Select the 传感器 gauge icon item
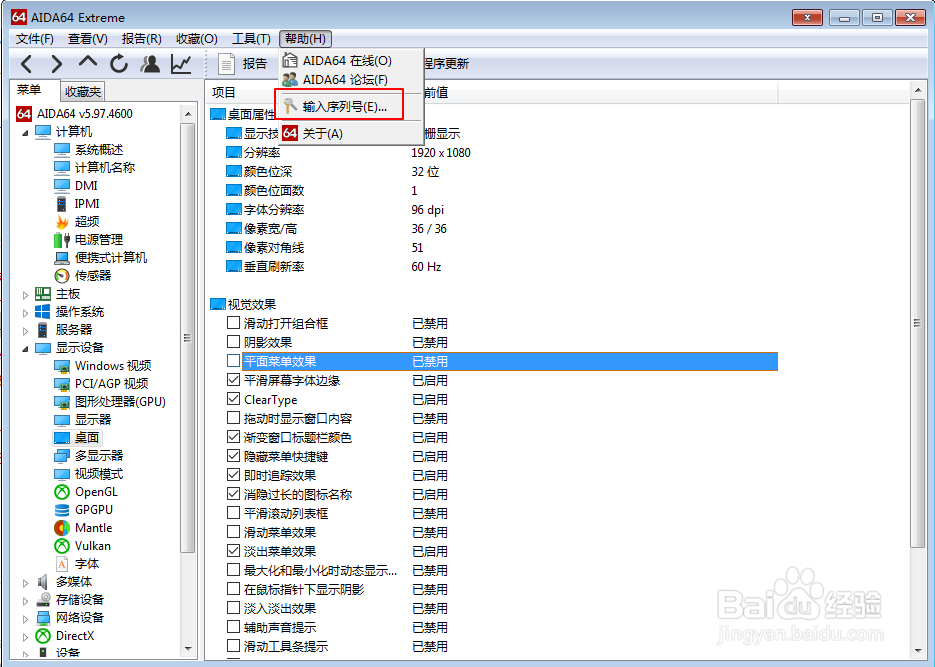This screenshot has height=667, width=935. point(82,275)
